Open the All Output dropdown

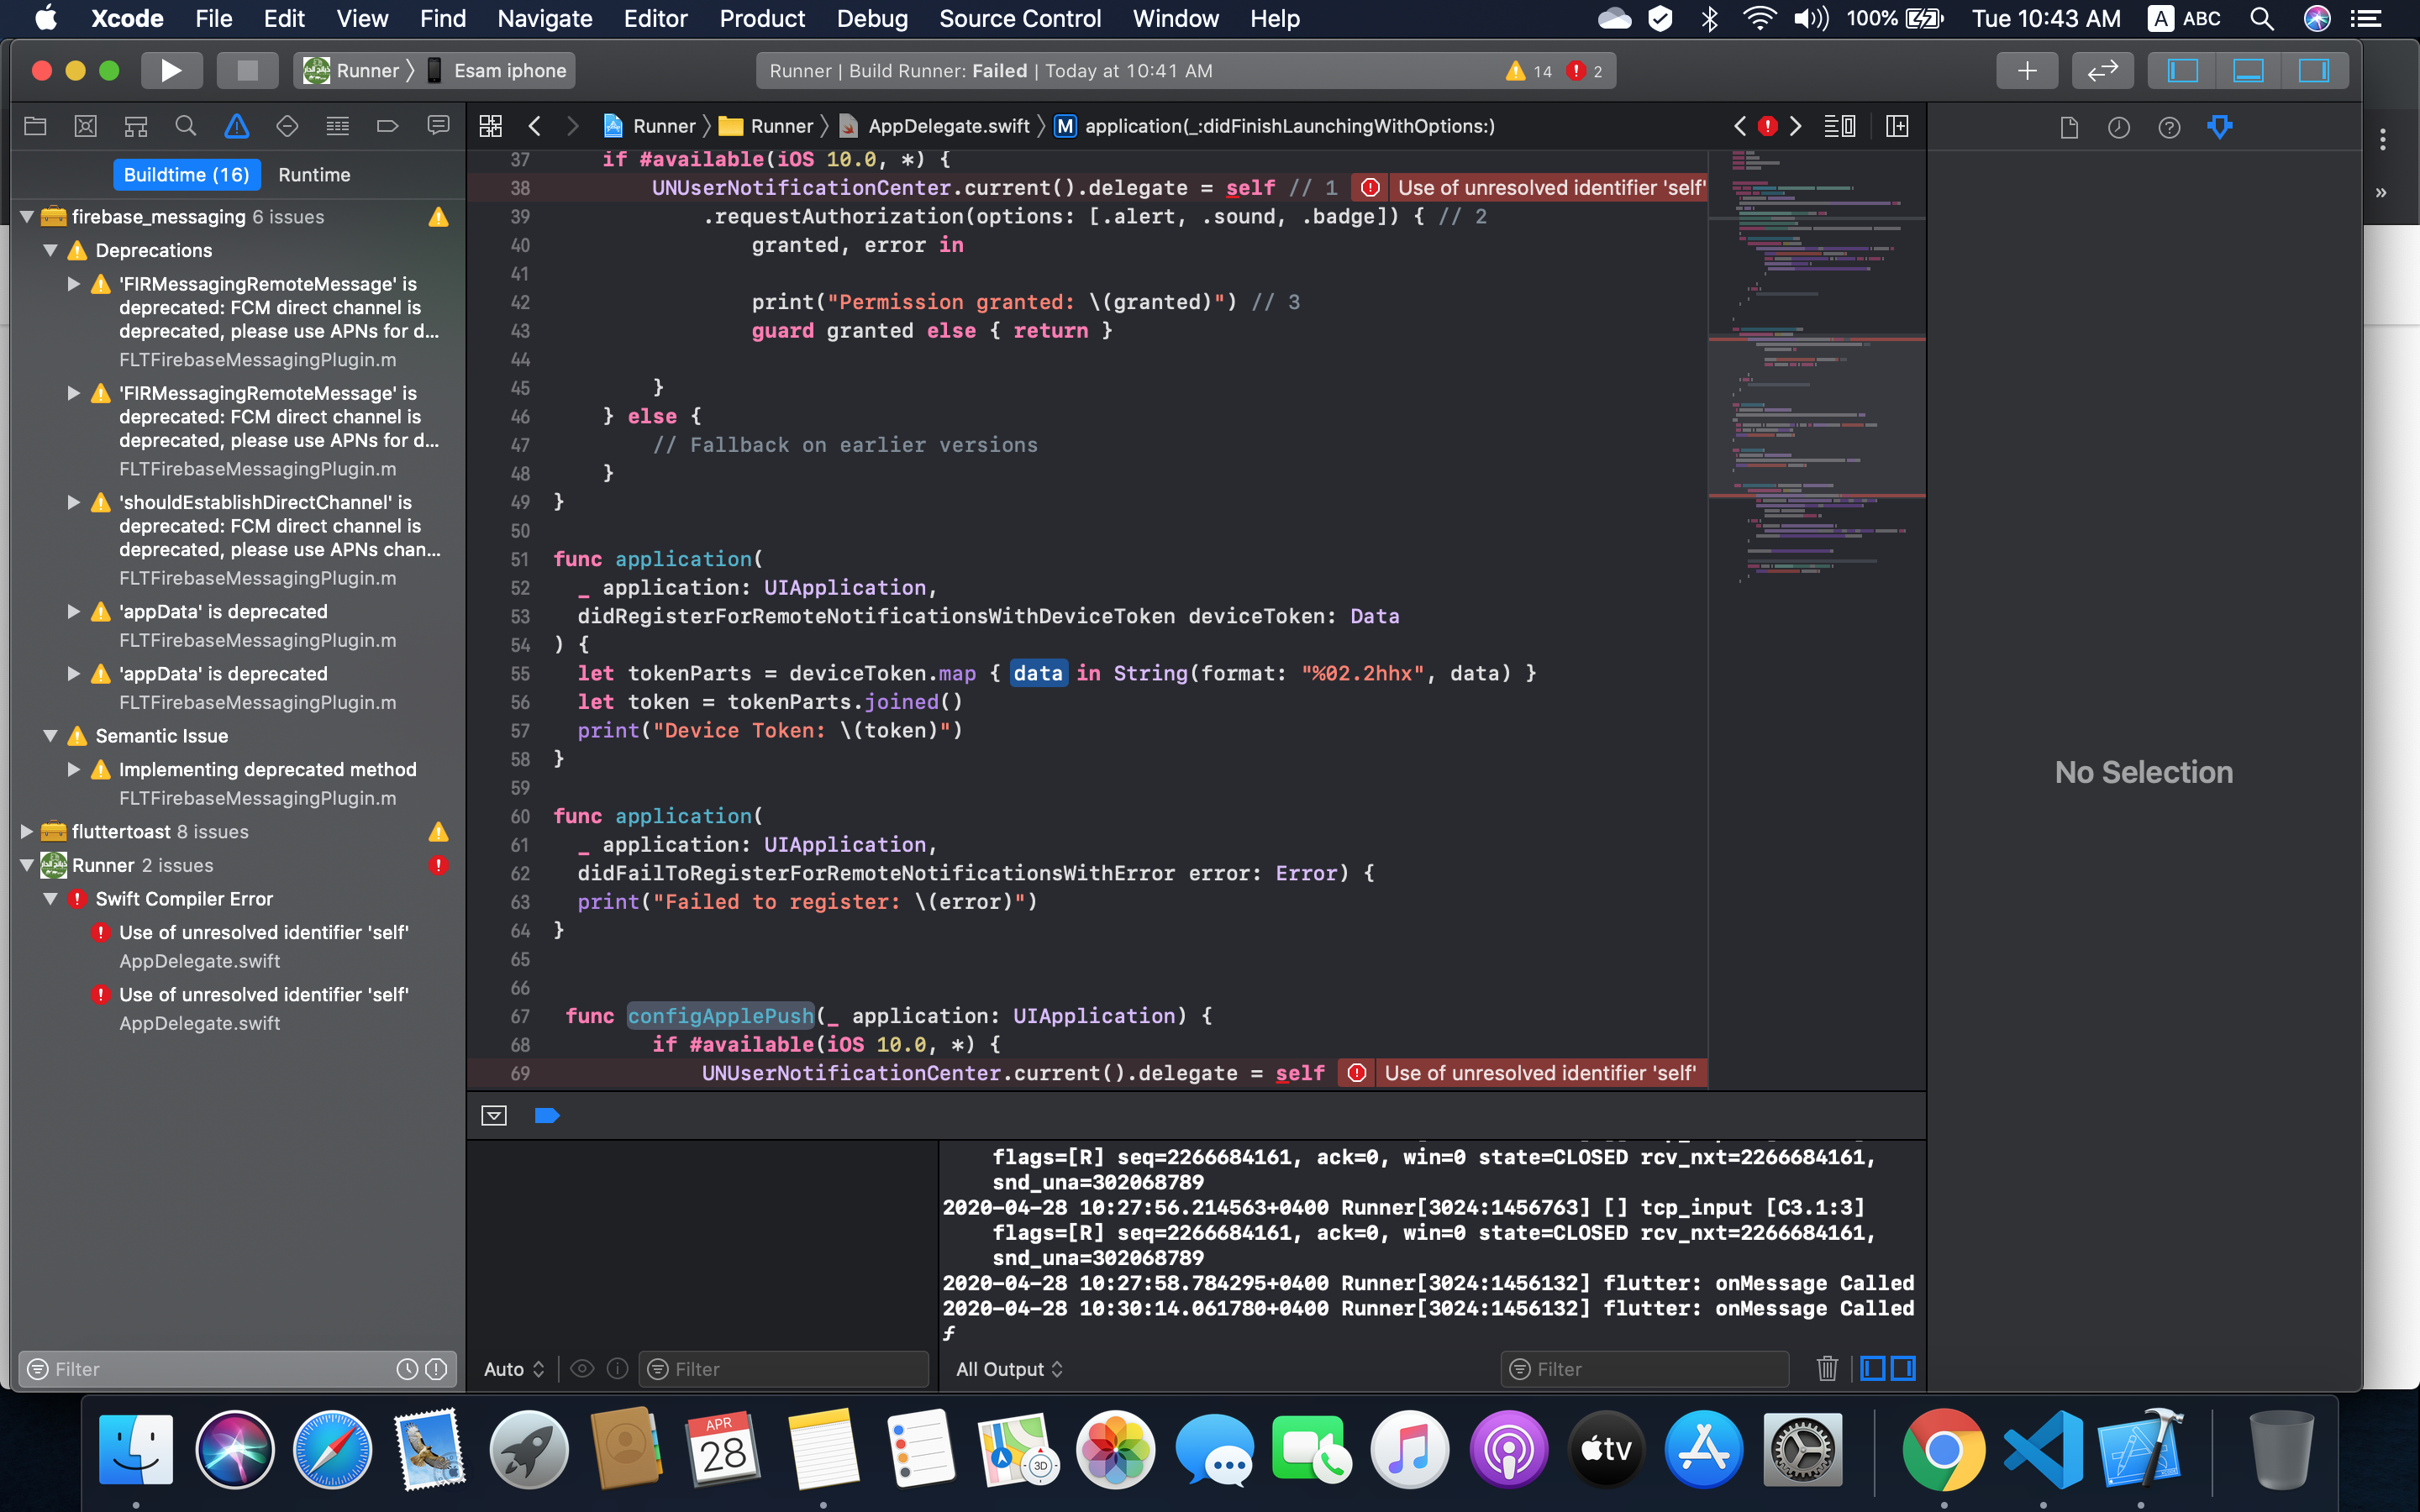click(1008, 1369)
